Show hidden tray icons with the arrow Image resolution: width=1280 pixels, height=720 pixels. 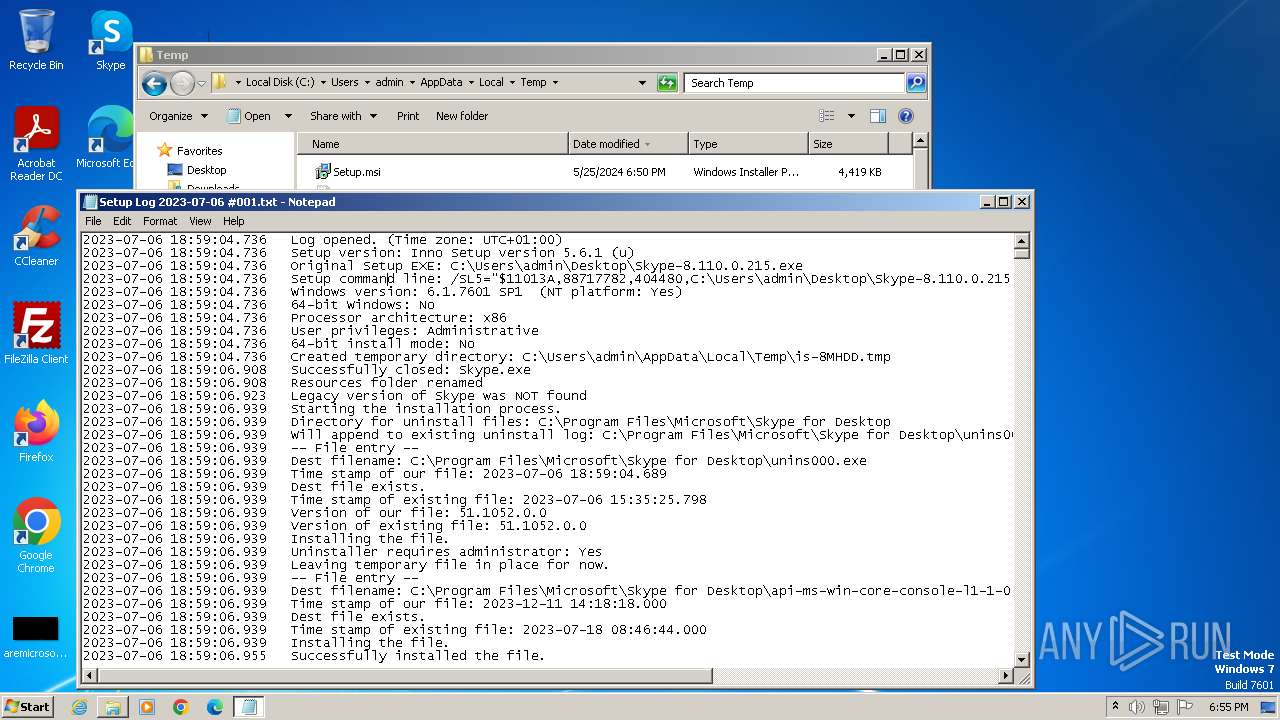(x=1115, y=707)
